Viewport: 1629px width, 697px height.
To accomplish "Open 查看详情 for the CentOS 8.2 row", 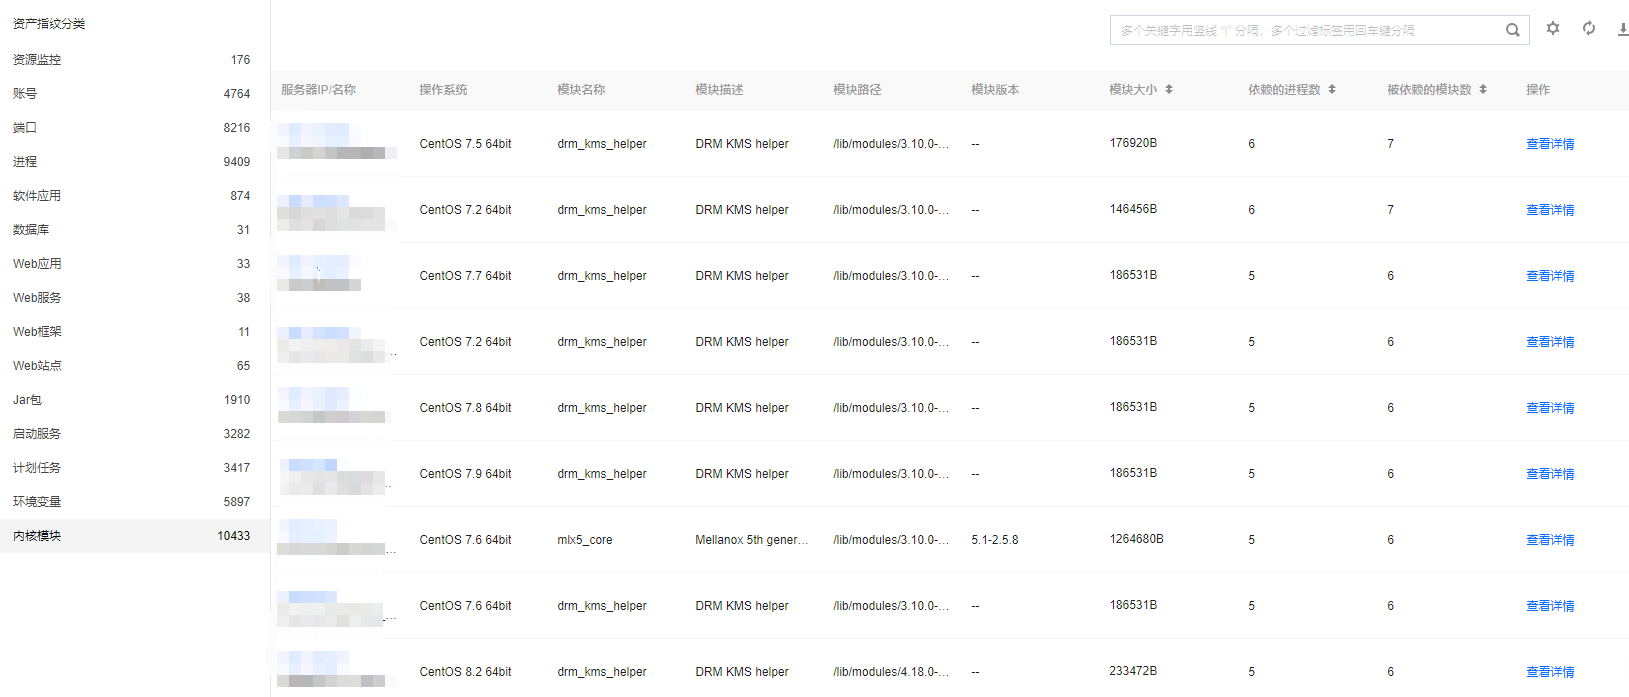I will click(x=1549, y=672).
